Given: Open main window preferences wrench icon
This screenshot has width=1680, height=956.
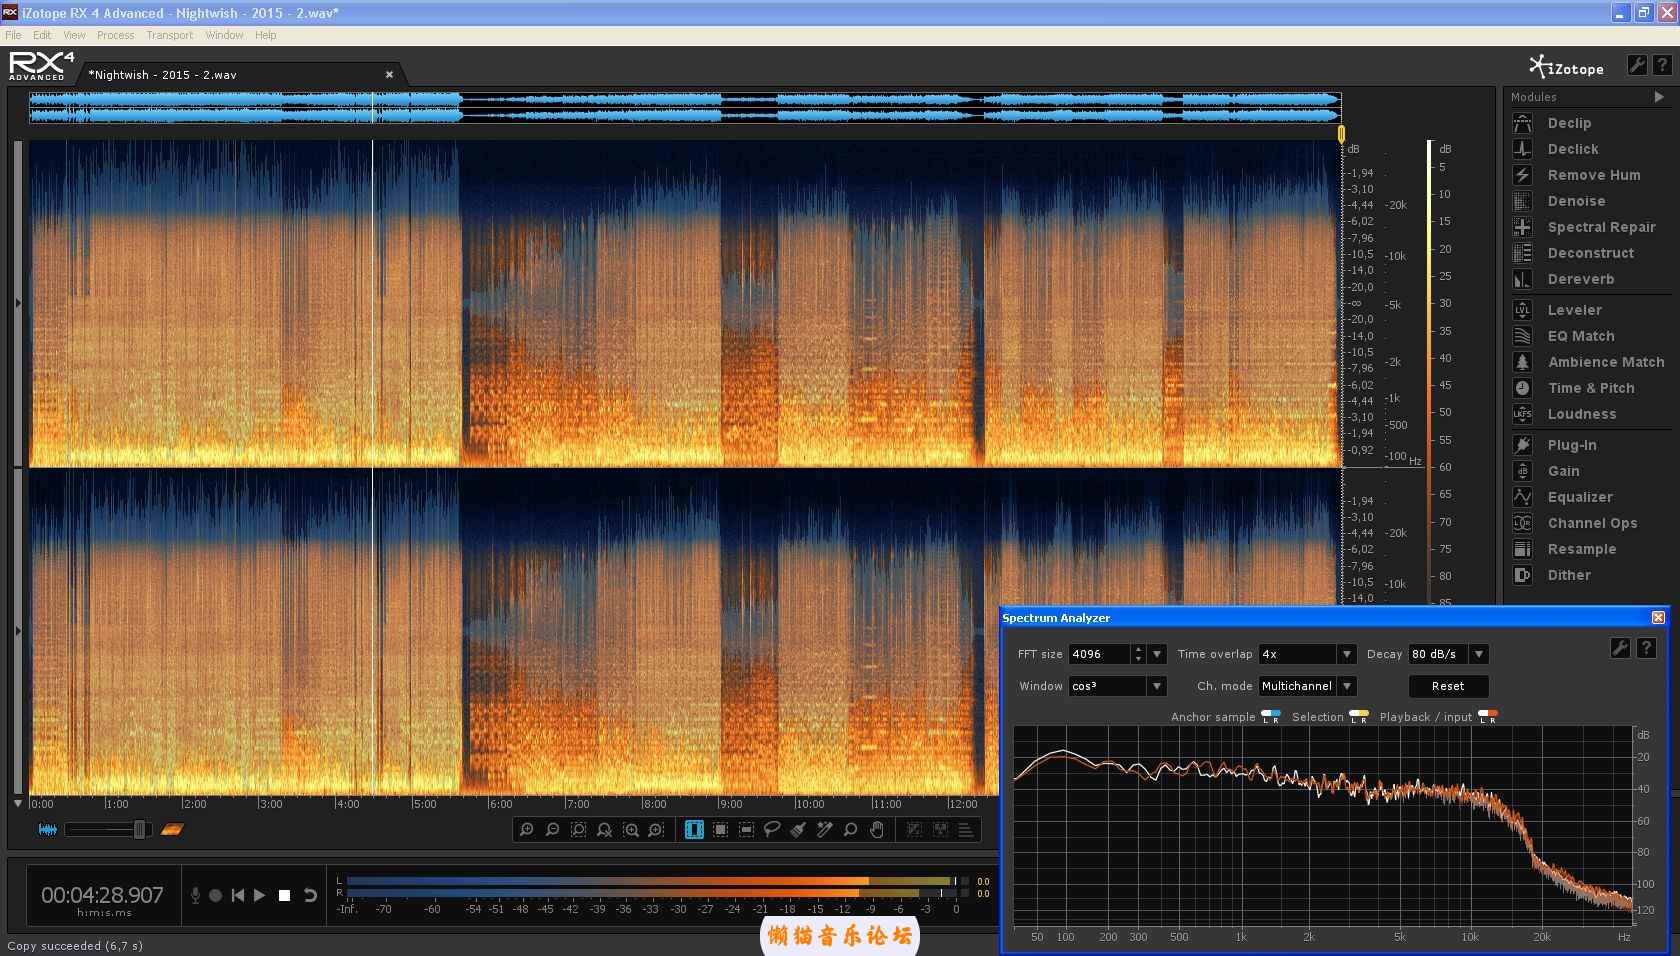Looking at the screenshot, I should click(1637, 65).
